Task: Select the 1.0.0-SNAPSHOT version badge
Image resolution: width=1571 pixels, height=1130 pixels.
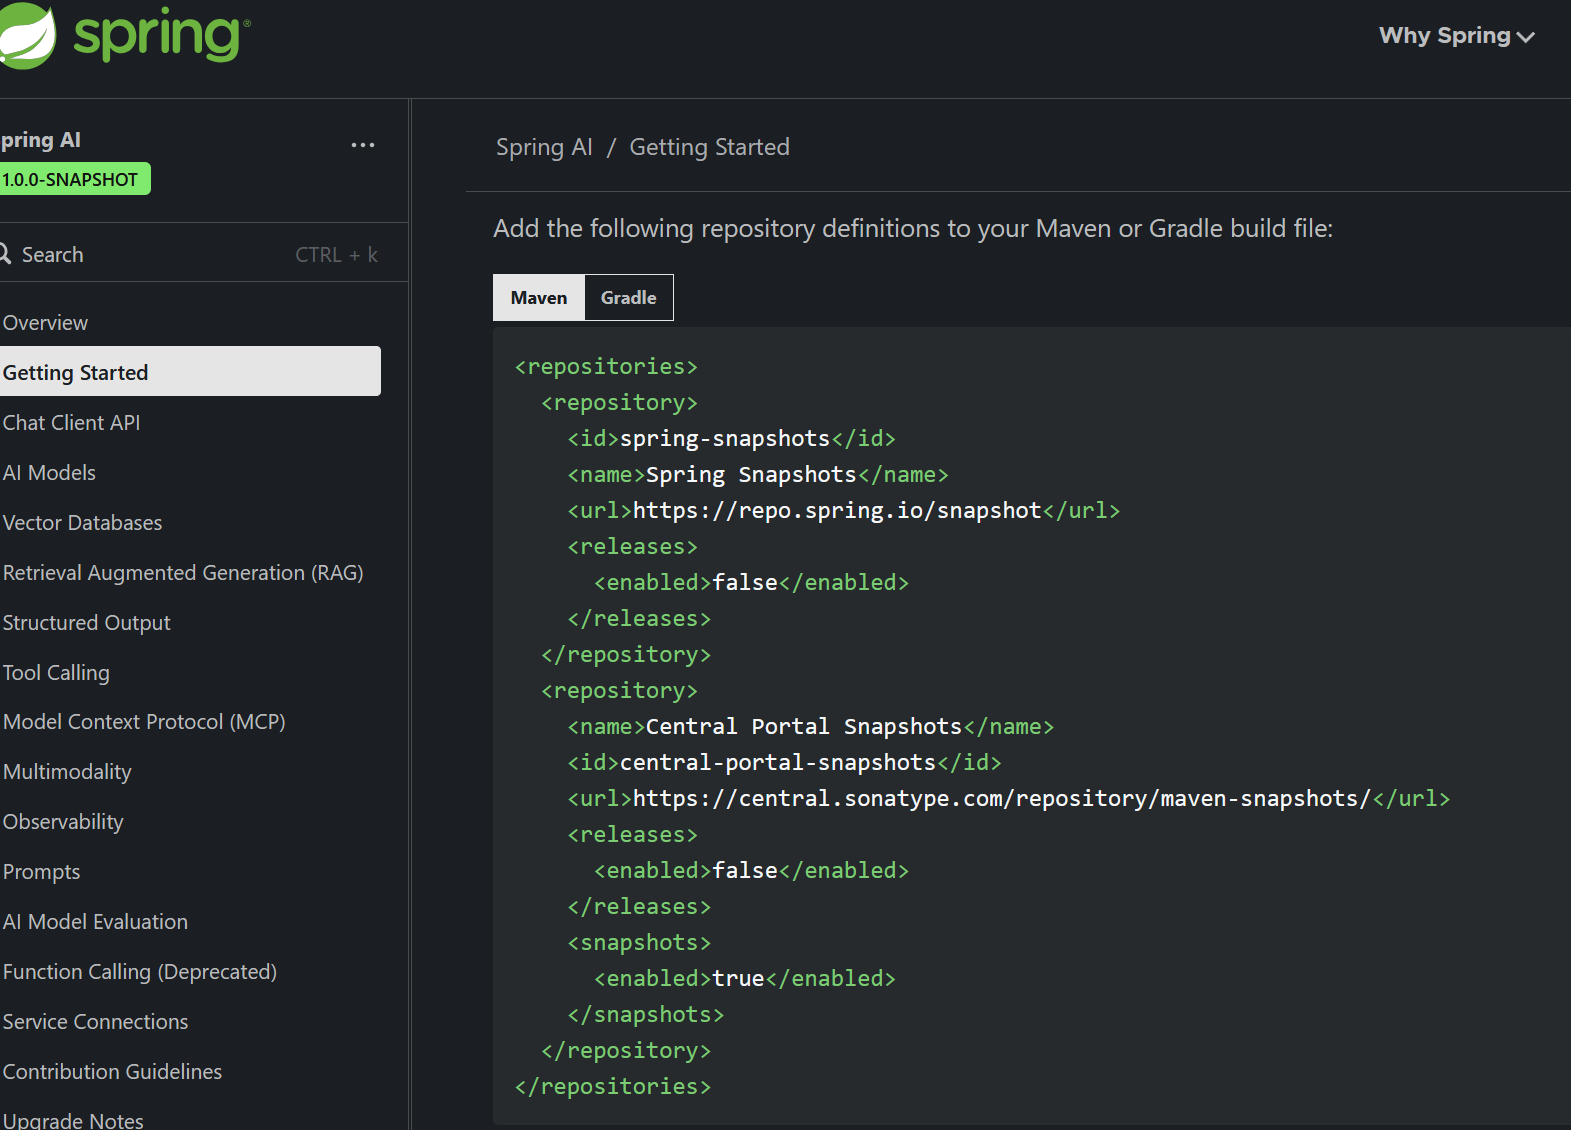Action: (x=74, y=179)
